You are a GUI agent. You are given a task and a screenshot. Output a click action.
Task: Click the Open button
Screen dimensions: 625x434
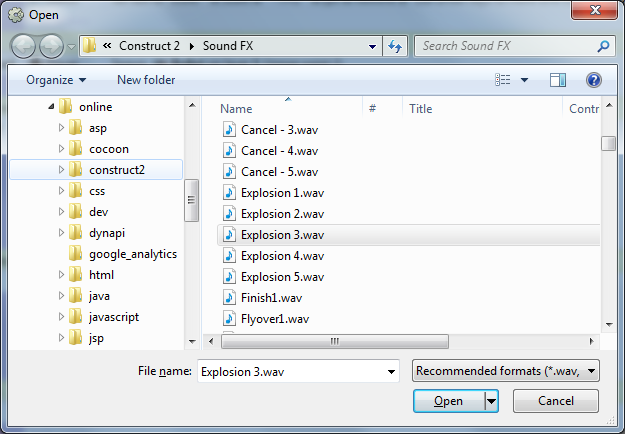[x=448, y=401]
